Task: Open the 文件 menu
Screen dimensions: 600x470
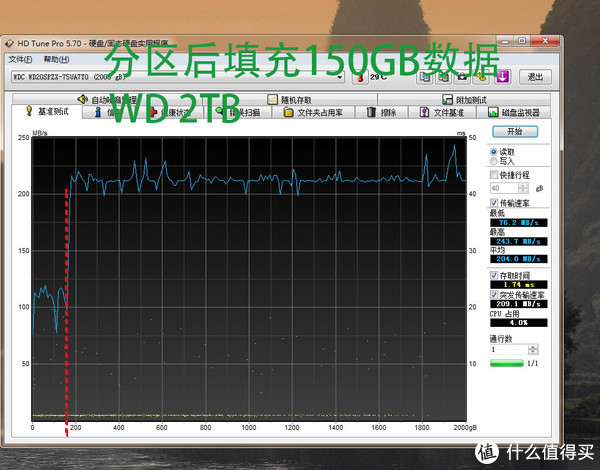Action: pyautogui.click(x=20, y=59)
